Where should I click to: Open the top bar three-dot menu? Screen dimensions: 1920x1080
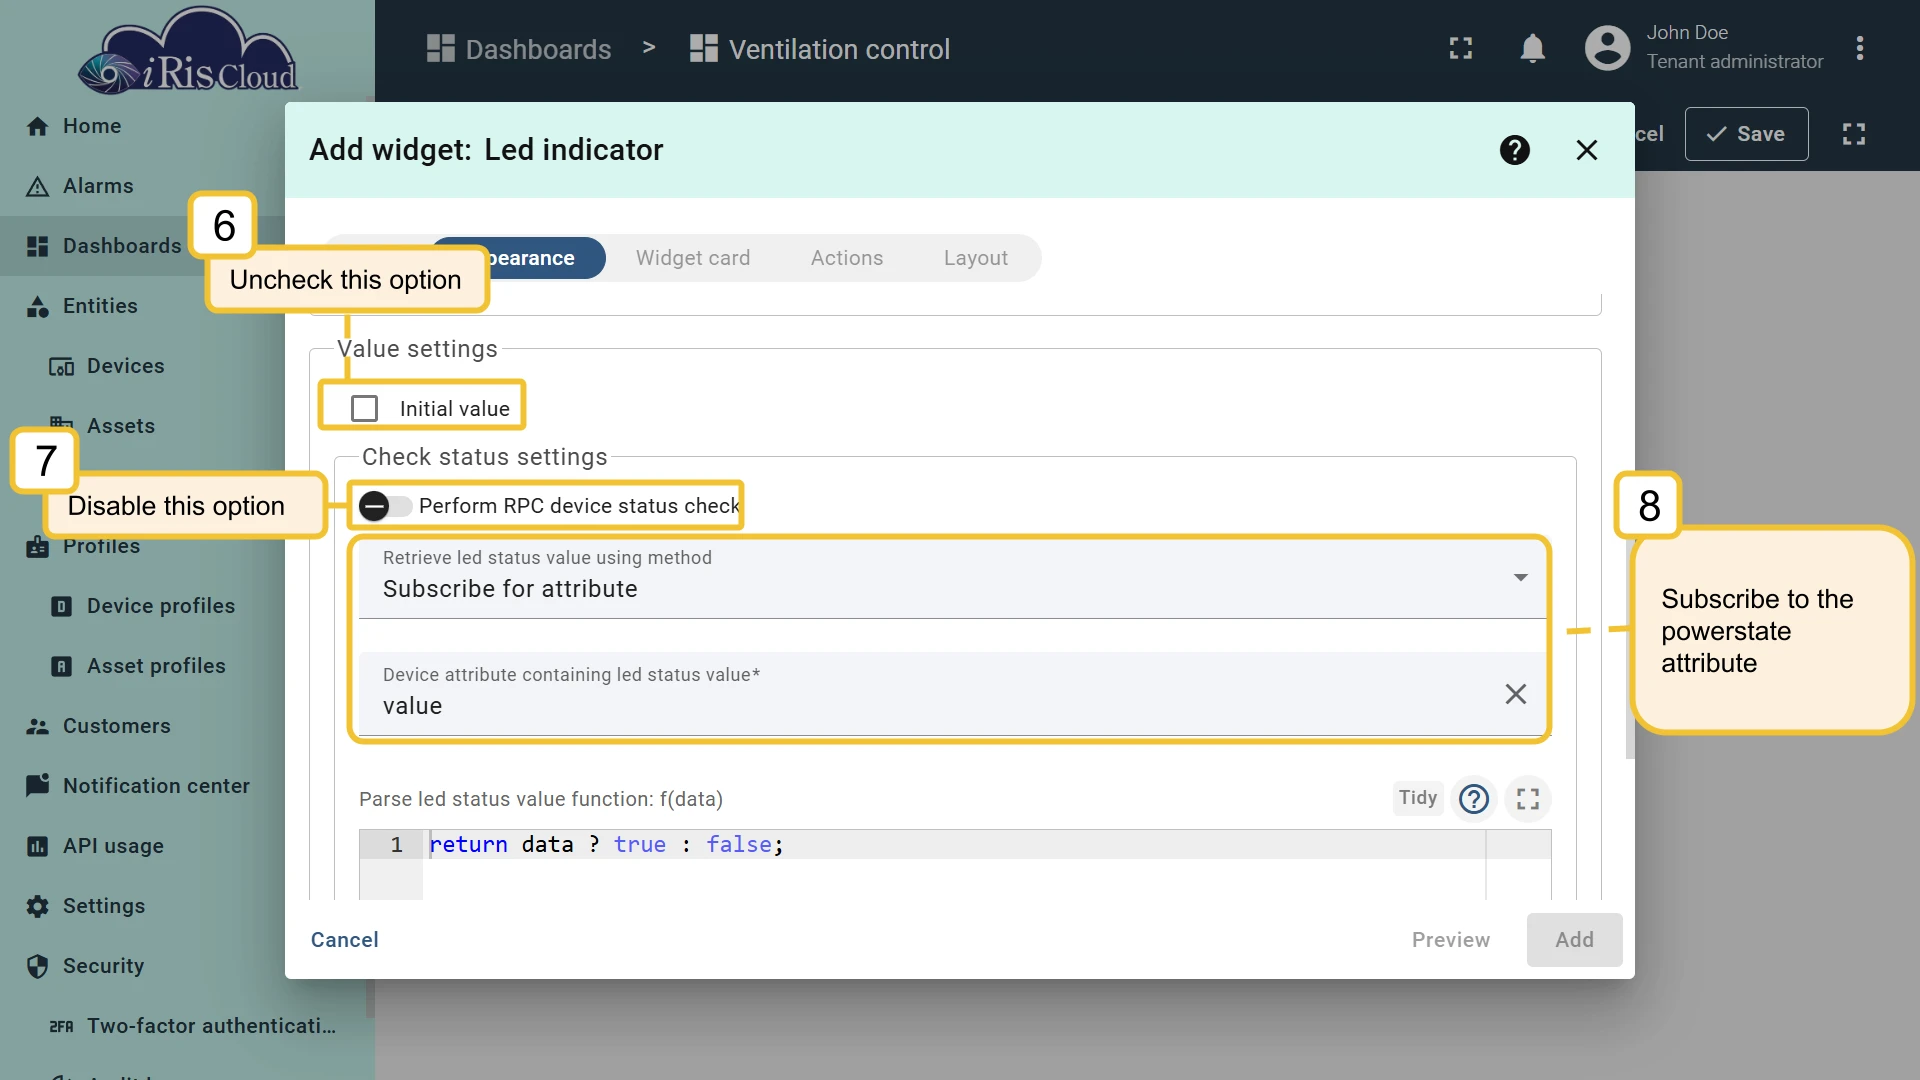pyautogui.click(x=1860, y=48)
